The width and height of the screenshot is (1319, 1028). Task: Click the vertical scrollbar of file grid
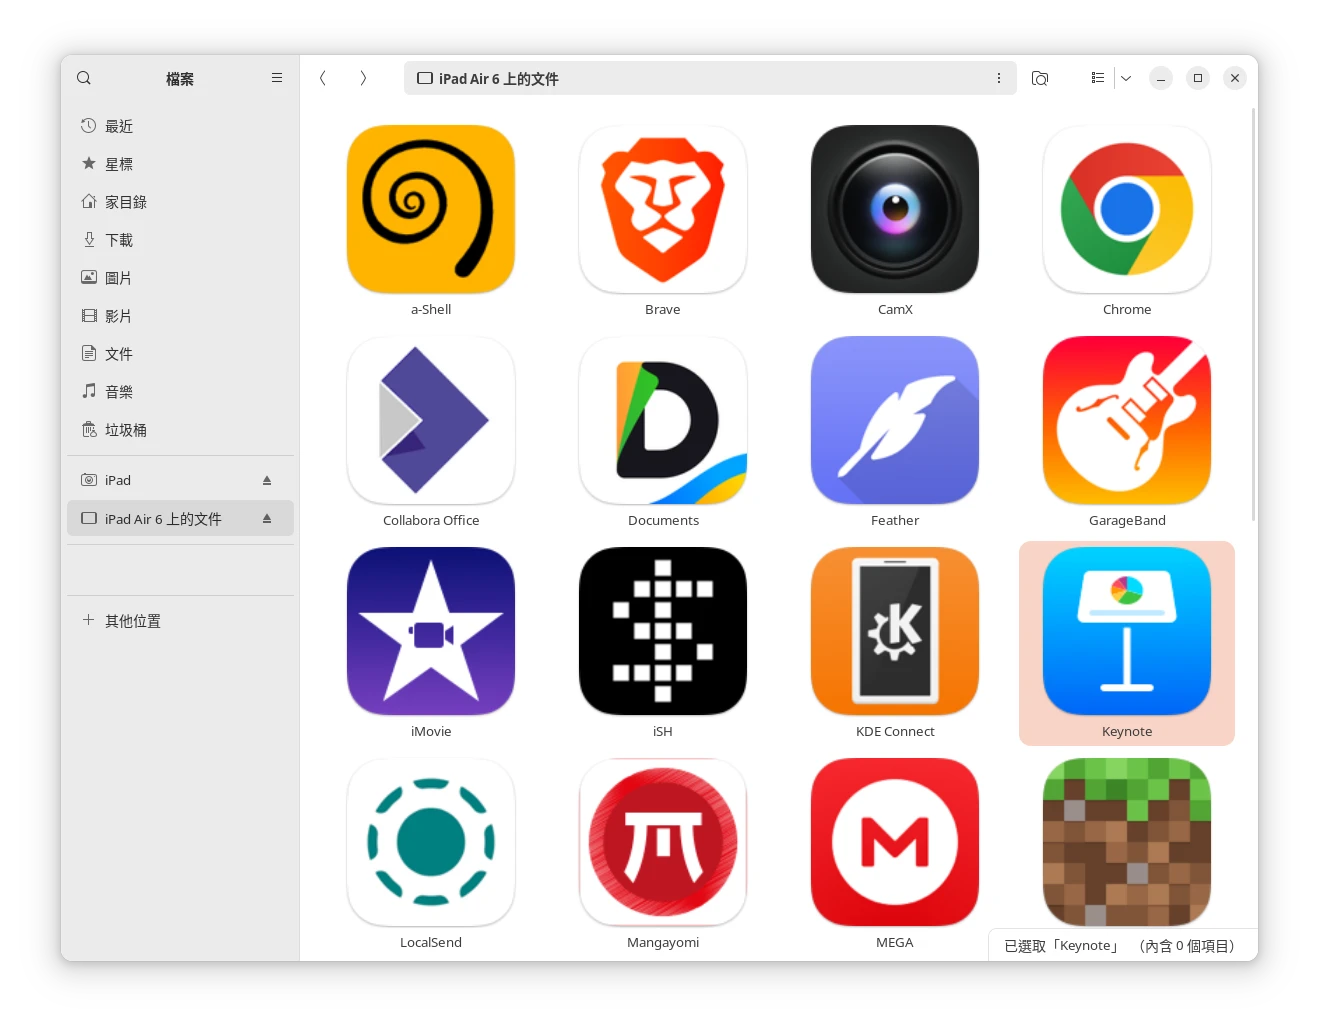tap(1254, 315)
